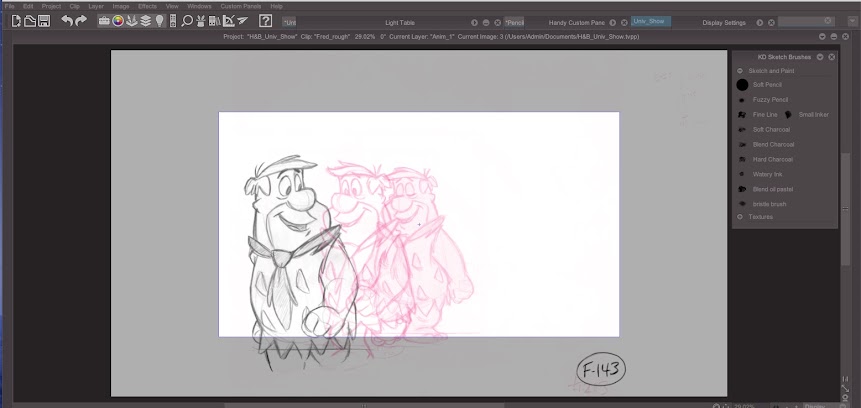Viewport: 861px width, 408px height.
Task: Open help via the question mark icon
Action: (265, 21)
